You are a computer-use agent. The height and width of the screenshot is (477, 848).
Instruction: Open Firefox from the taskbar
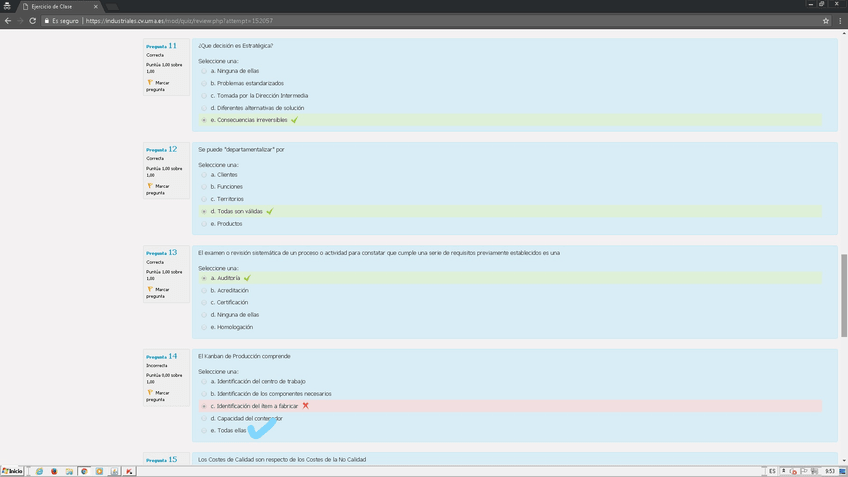click(x=54, y=471)
